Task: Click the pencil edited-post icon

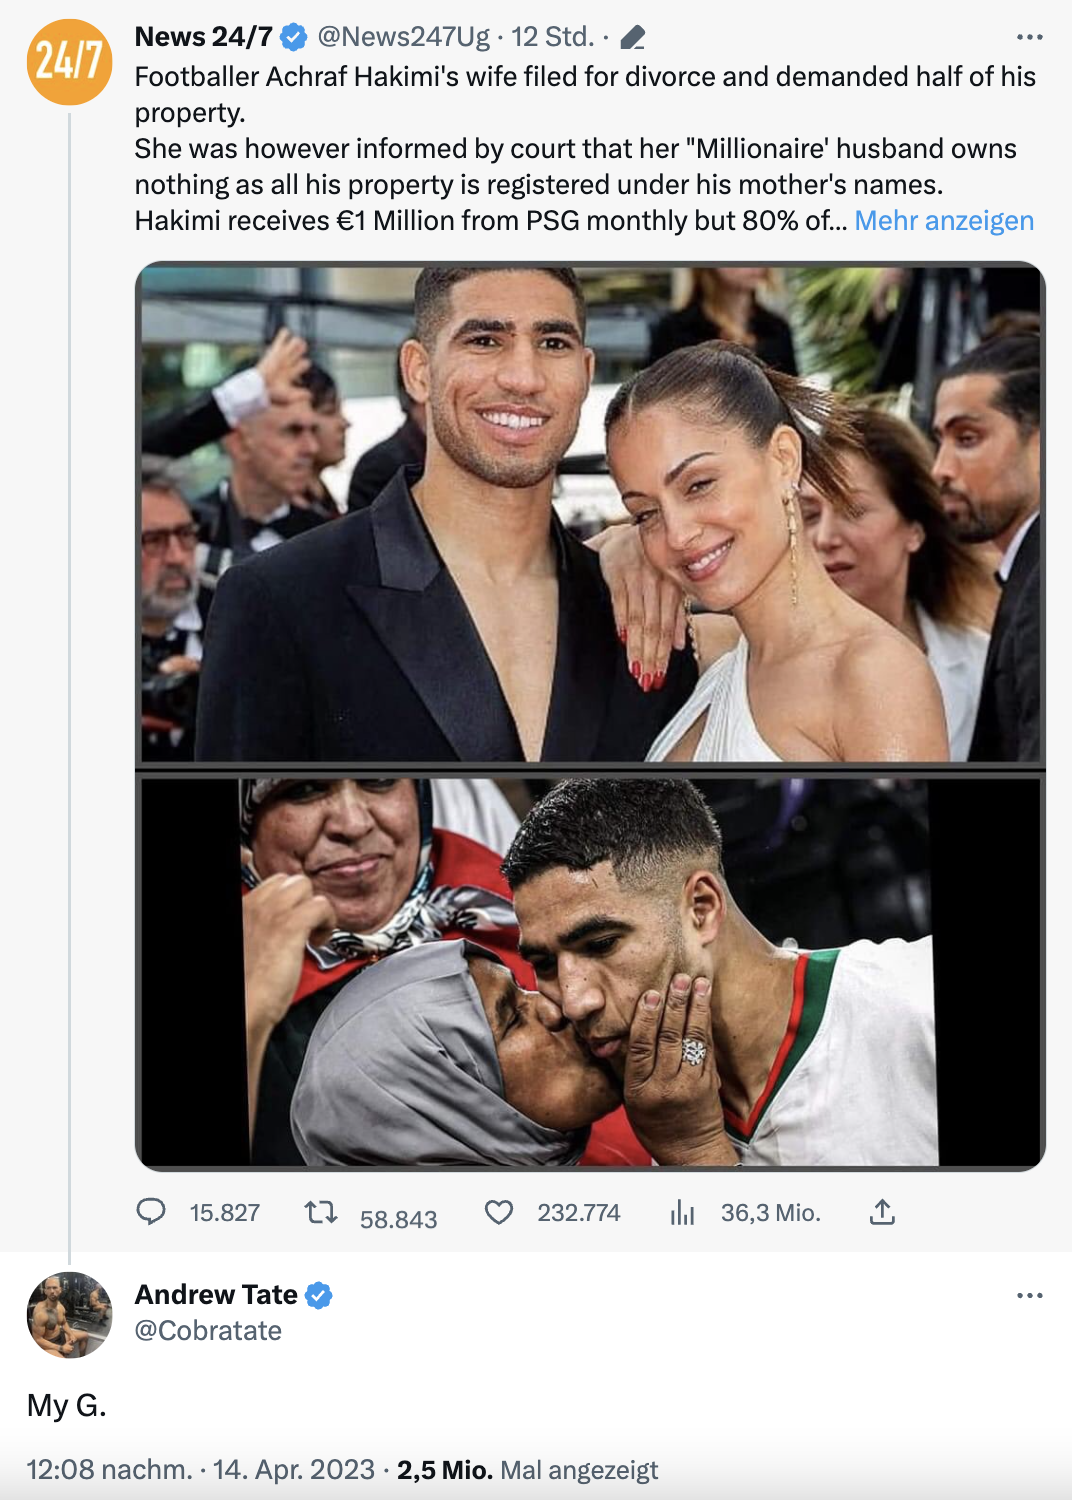Action: (632, 38)
